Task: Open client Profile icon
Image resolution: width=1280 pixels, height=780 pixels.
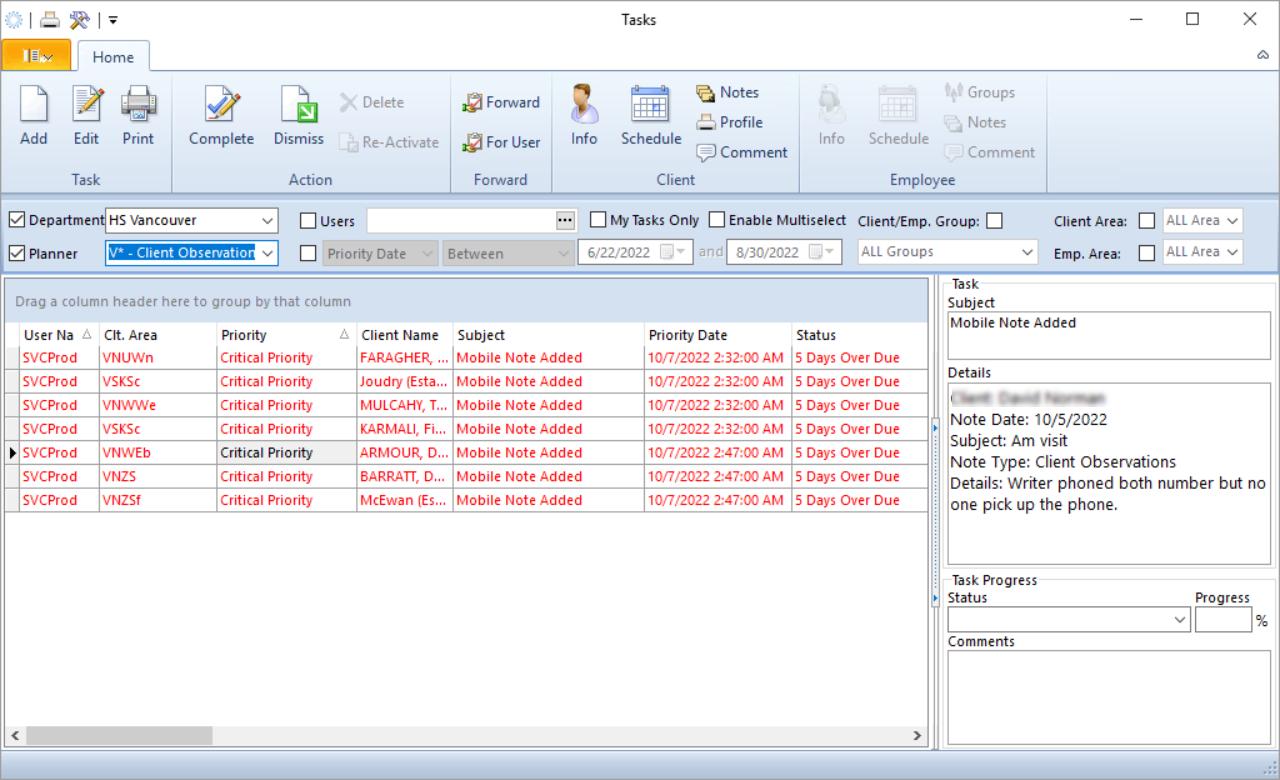Action: pyautogui.click(x=730, y=122)
